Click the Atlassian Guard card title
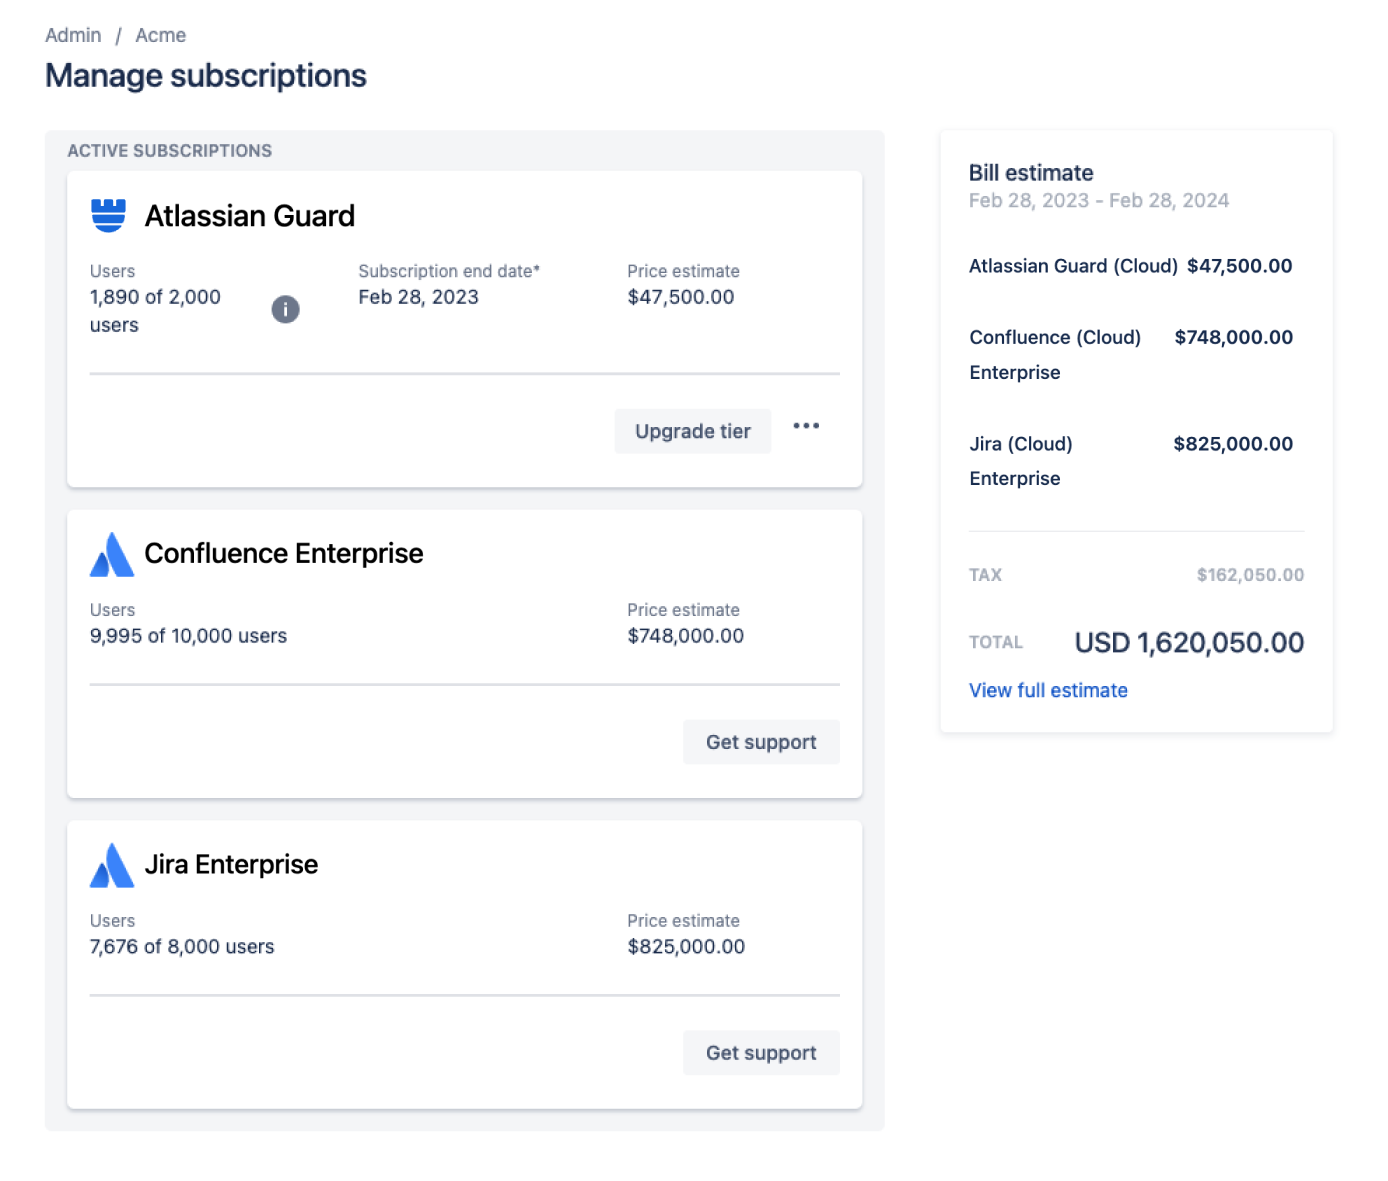This screenshot has width=1388, height=1181. click(x=250, y=216)
